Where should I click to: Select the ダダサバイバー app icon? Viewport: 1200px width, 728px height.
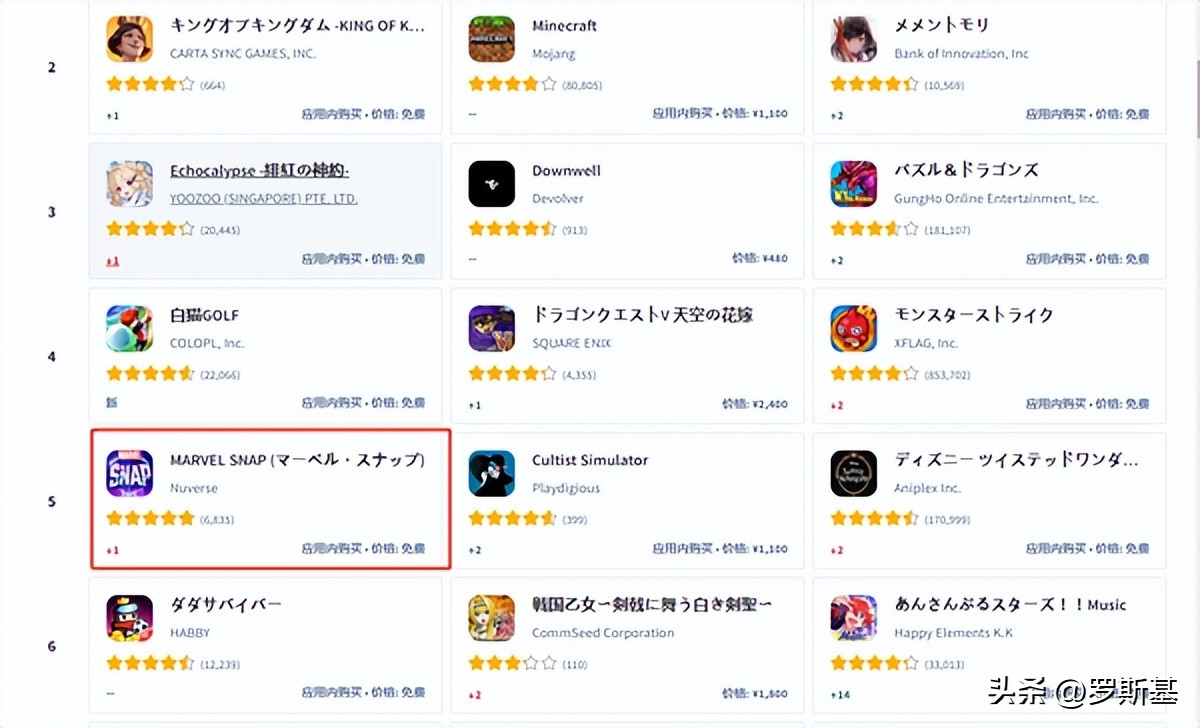click(x=130, y=618)
